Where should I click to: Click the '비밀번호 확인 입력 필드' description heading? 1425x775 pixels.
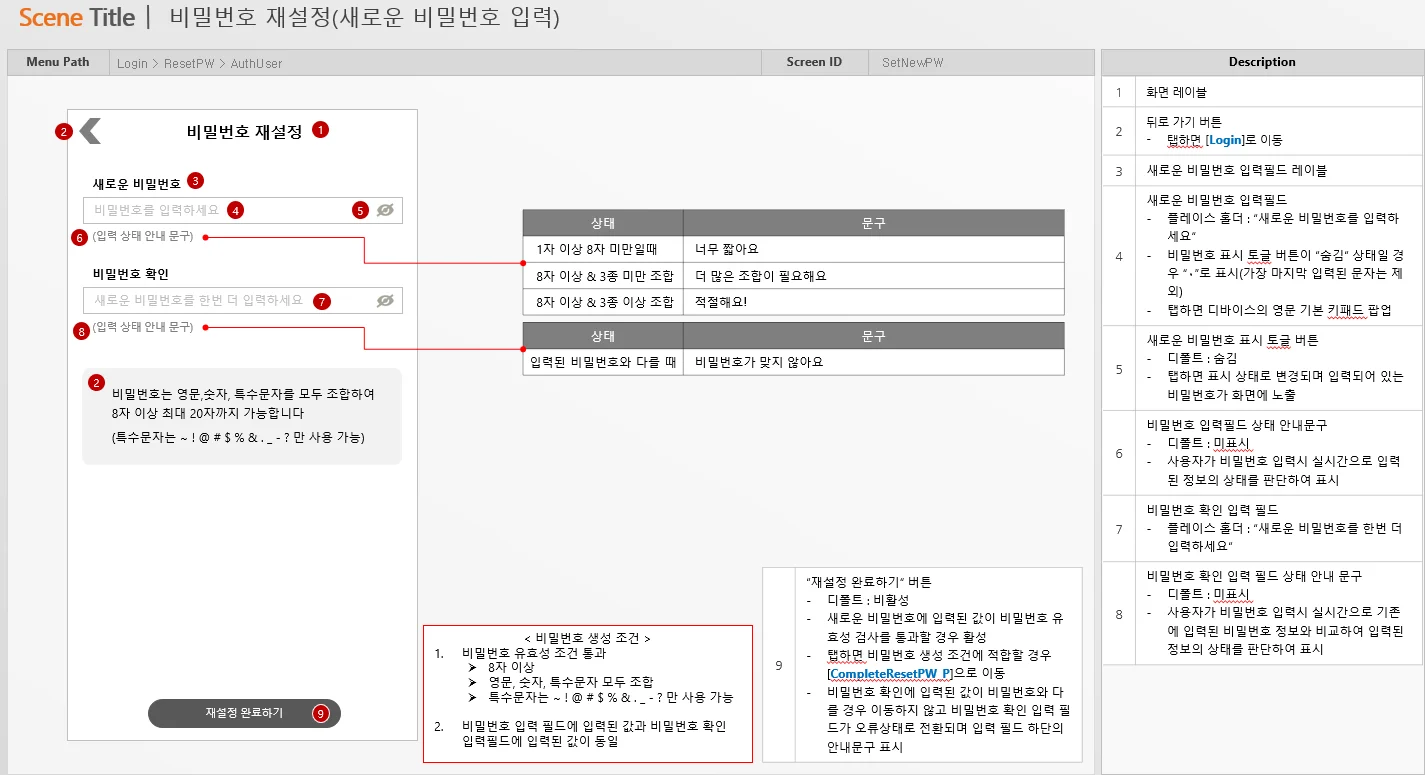pyautogui.click(x=1212, y=510)
